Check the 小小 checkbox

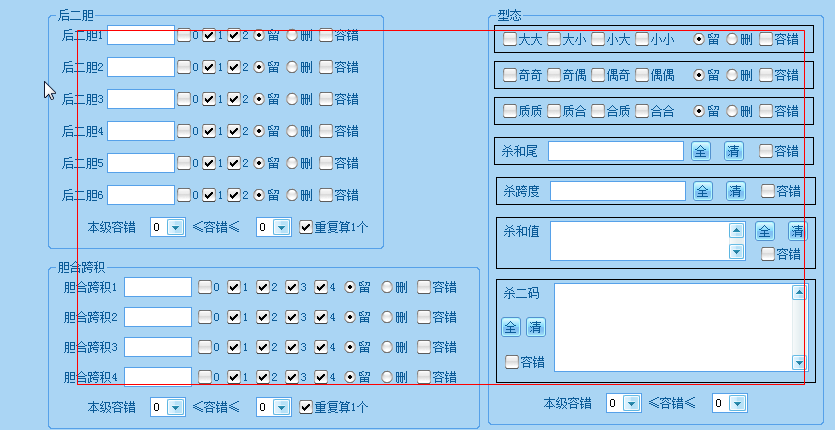(642, 39)
